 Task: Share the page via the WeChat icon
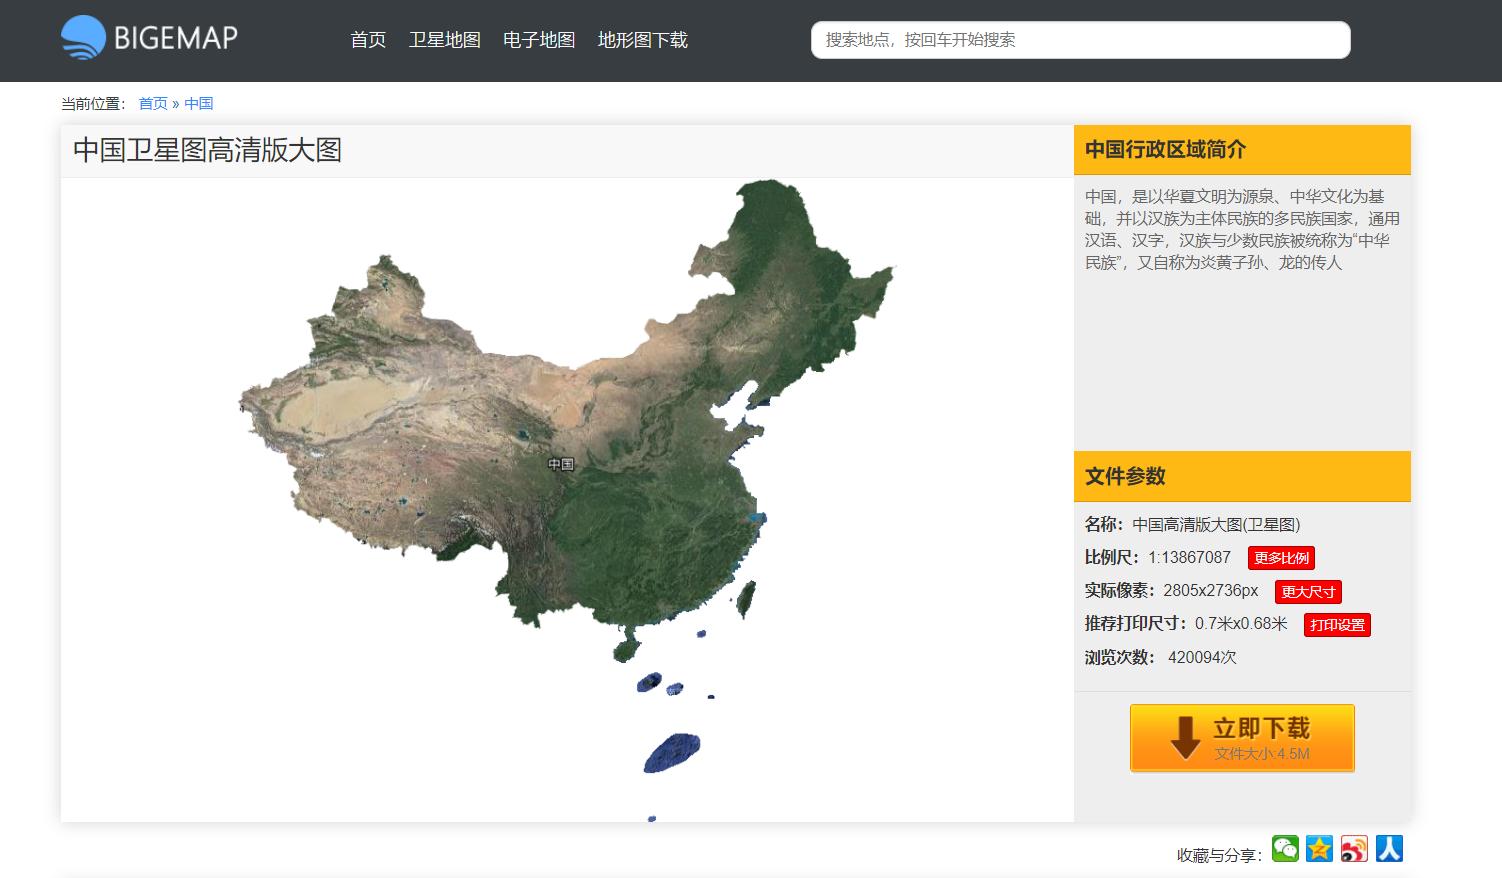[x=1286, y=848]
